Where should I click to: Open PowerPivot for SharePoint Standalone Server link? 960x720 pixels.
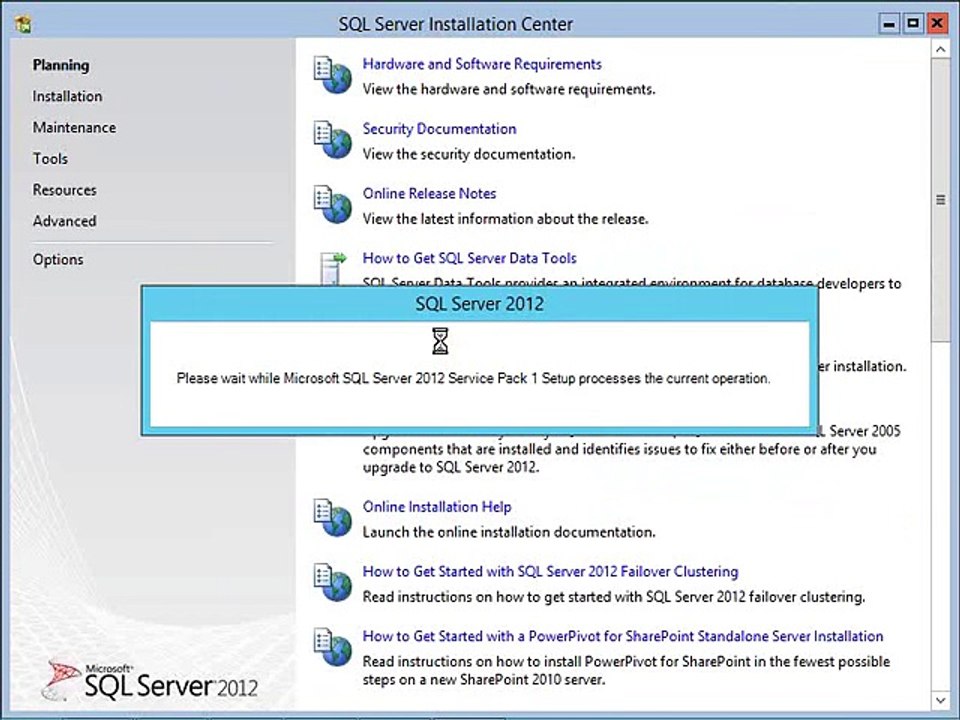coord(623,636)
